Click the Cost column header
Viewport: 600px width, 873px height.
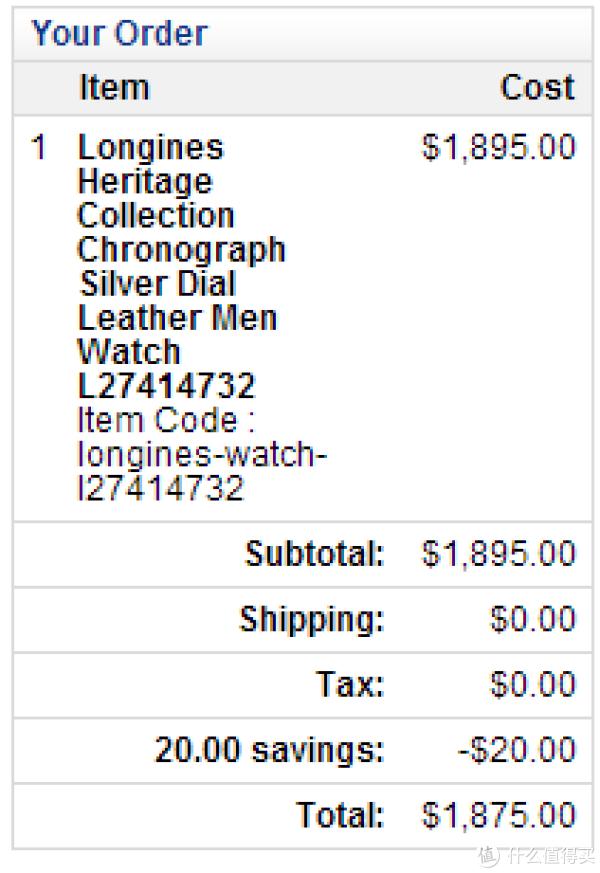click(537, 88)
